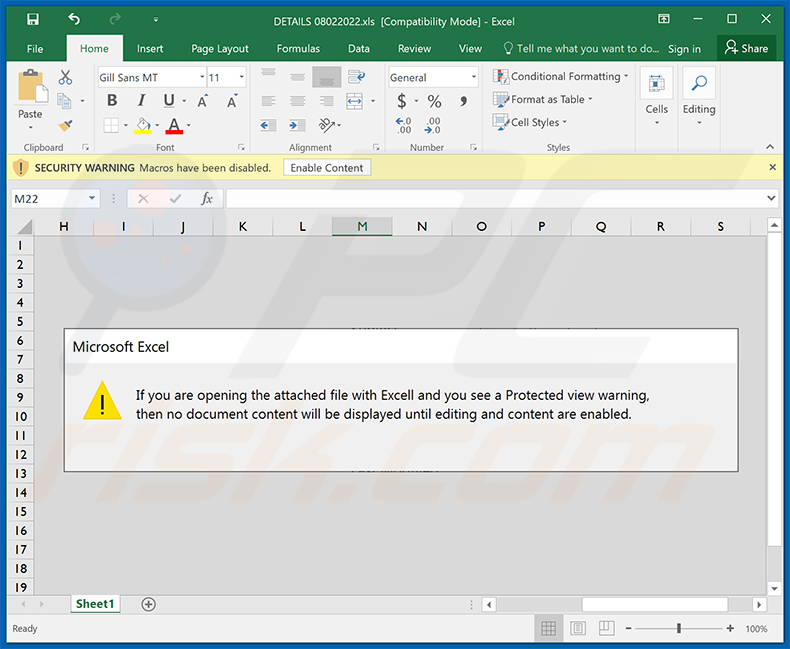This screenshot has height=649, width=790.
Task: Click in the formula bar input
Action: [495, 199]
